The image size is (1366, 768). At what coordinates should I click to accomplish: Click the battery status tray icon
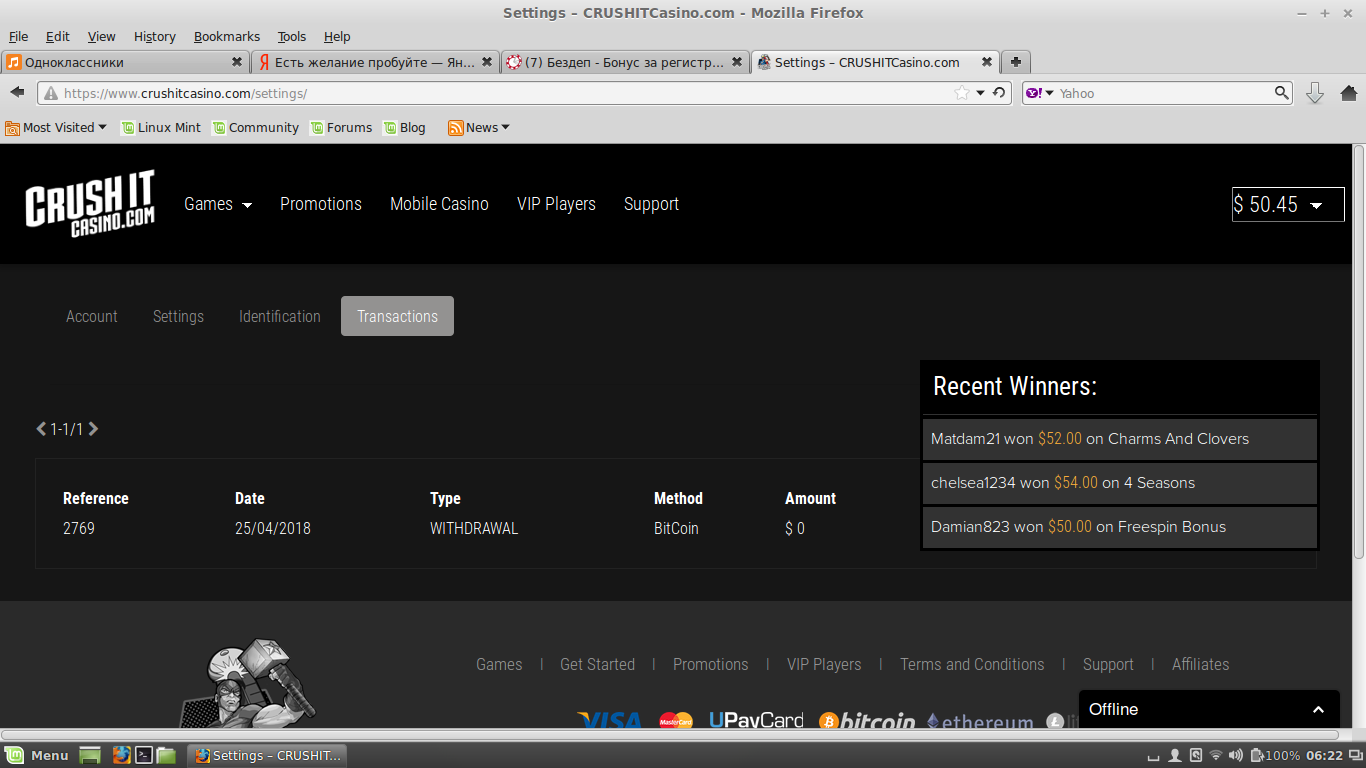coord(1257,756)
